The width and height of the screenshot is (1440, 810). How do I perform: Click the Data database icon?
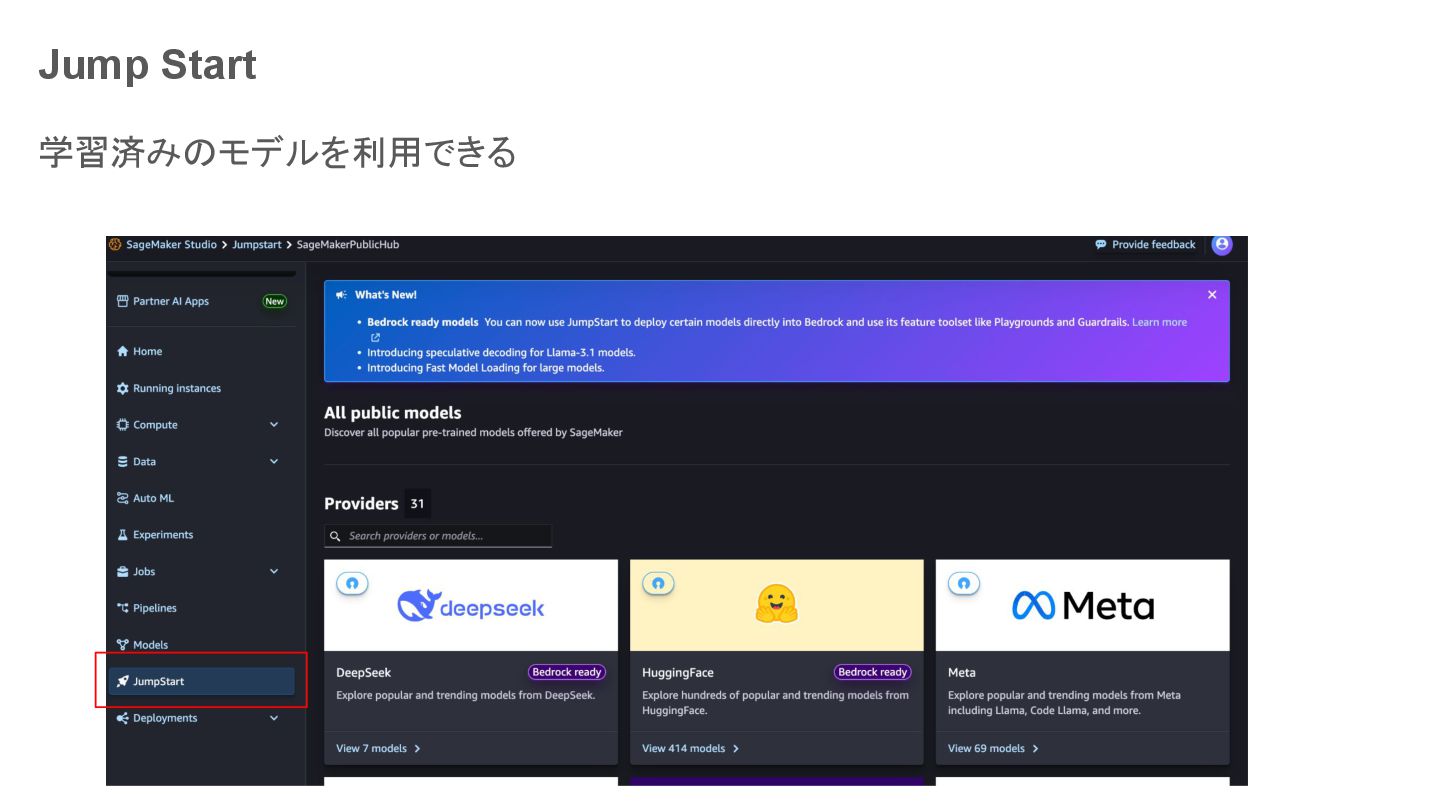coord(123,462)
